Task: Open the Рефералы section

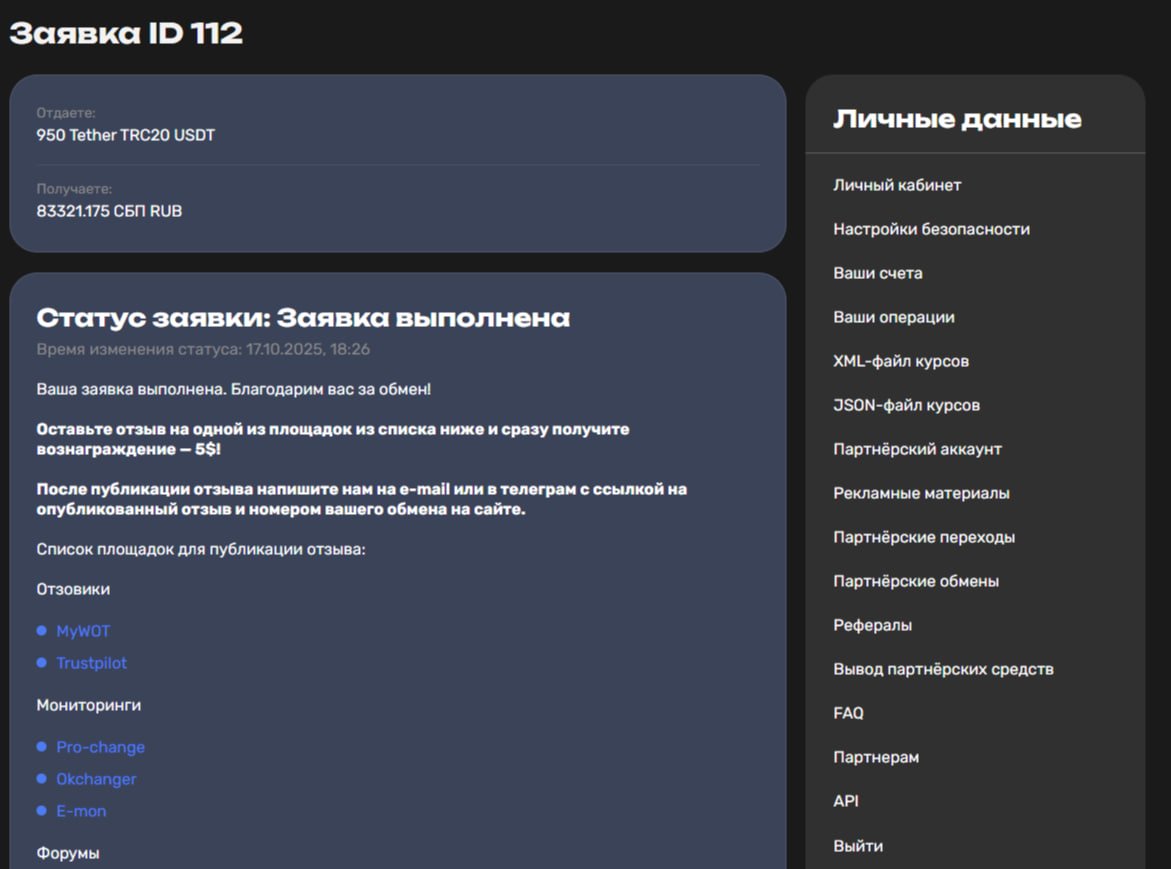Action: (872, 625)
